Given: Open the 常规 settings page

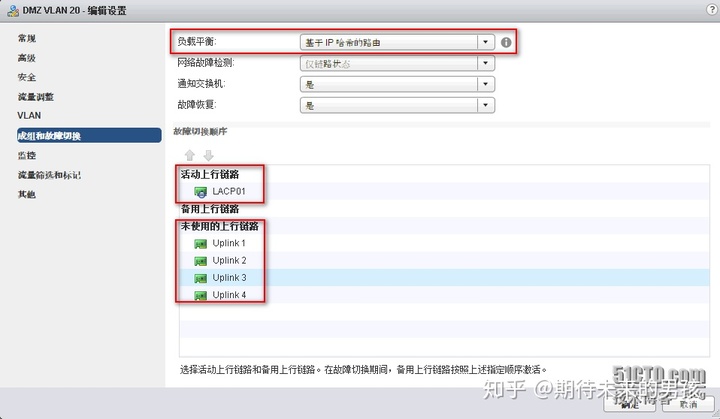Looking at the screenshot, I should tap(27, 39).
